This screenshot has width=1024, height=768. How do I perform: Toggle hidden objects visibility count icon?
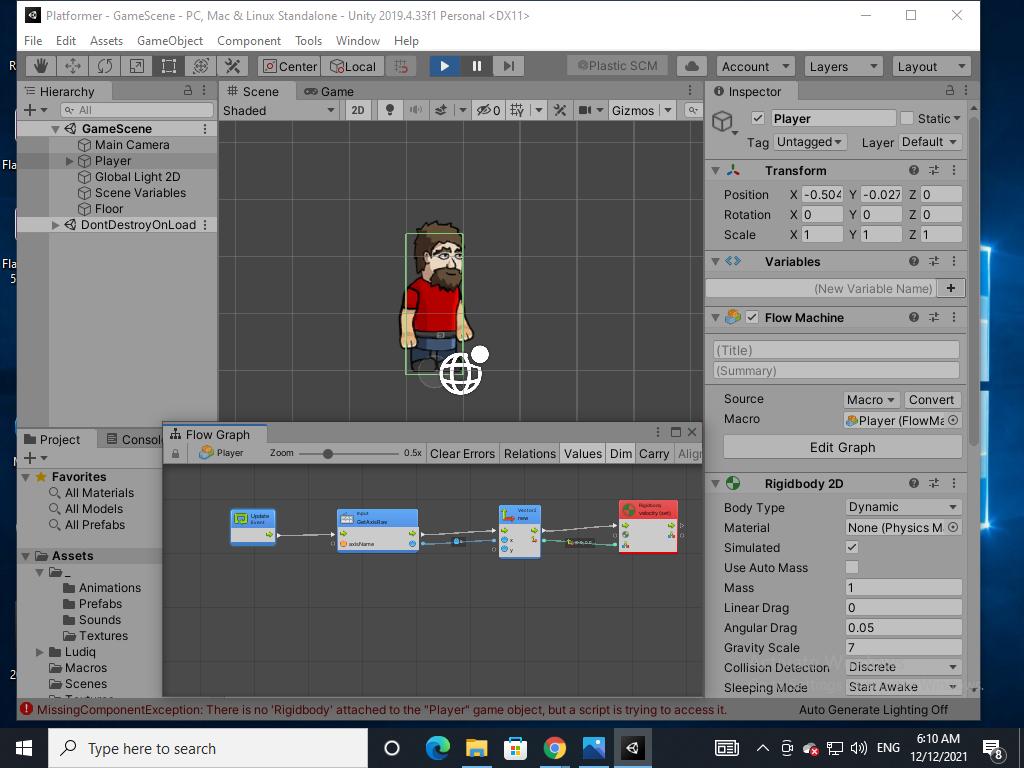pyautogui.click(x=488, y=110)
